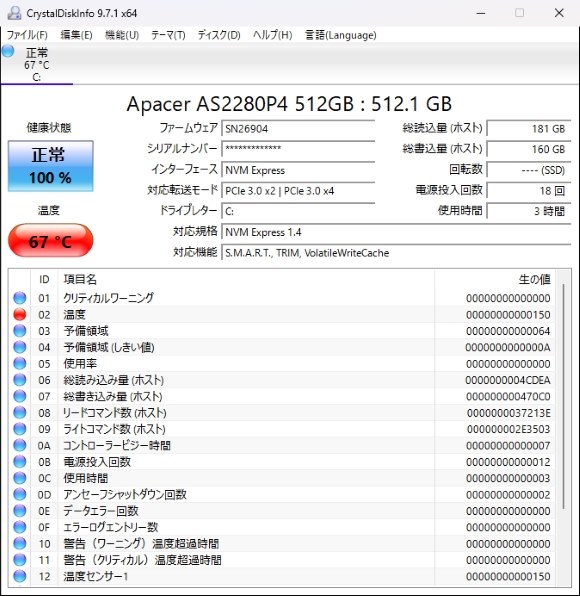
Task: Click the blue drive status orb beside the C: tab
Action: (8, 51)
